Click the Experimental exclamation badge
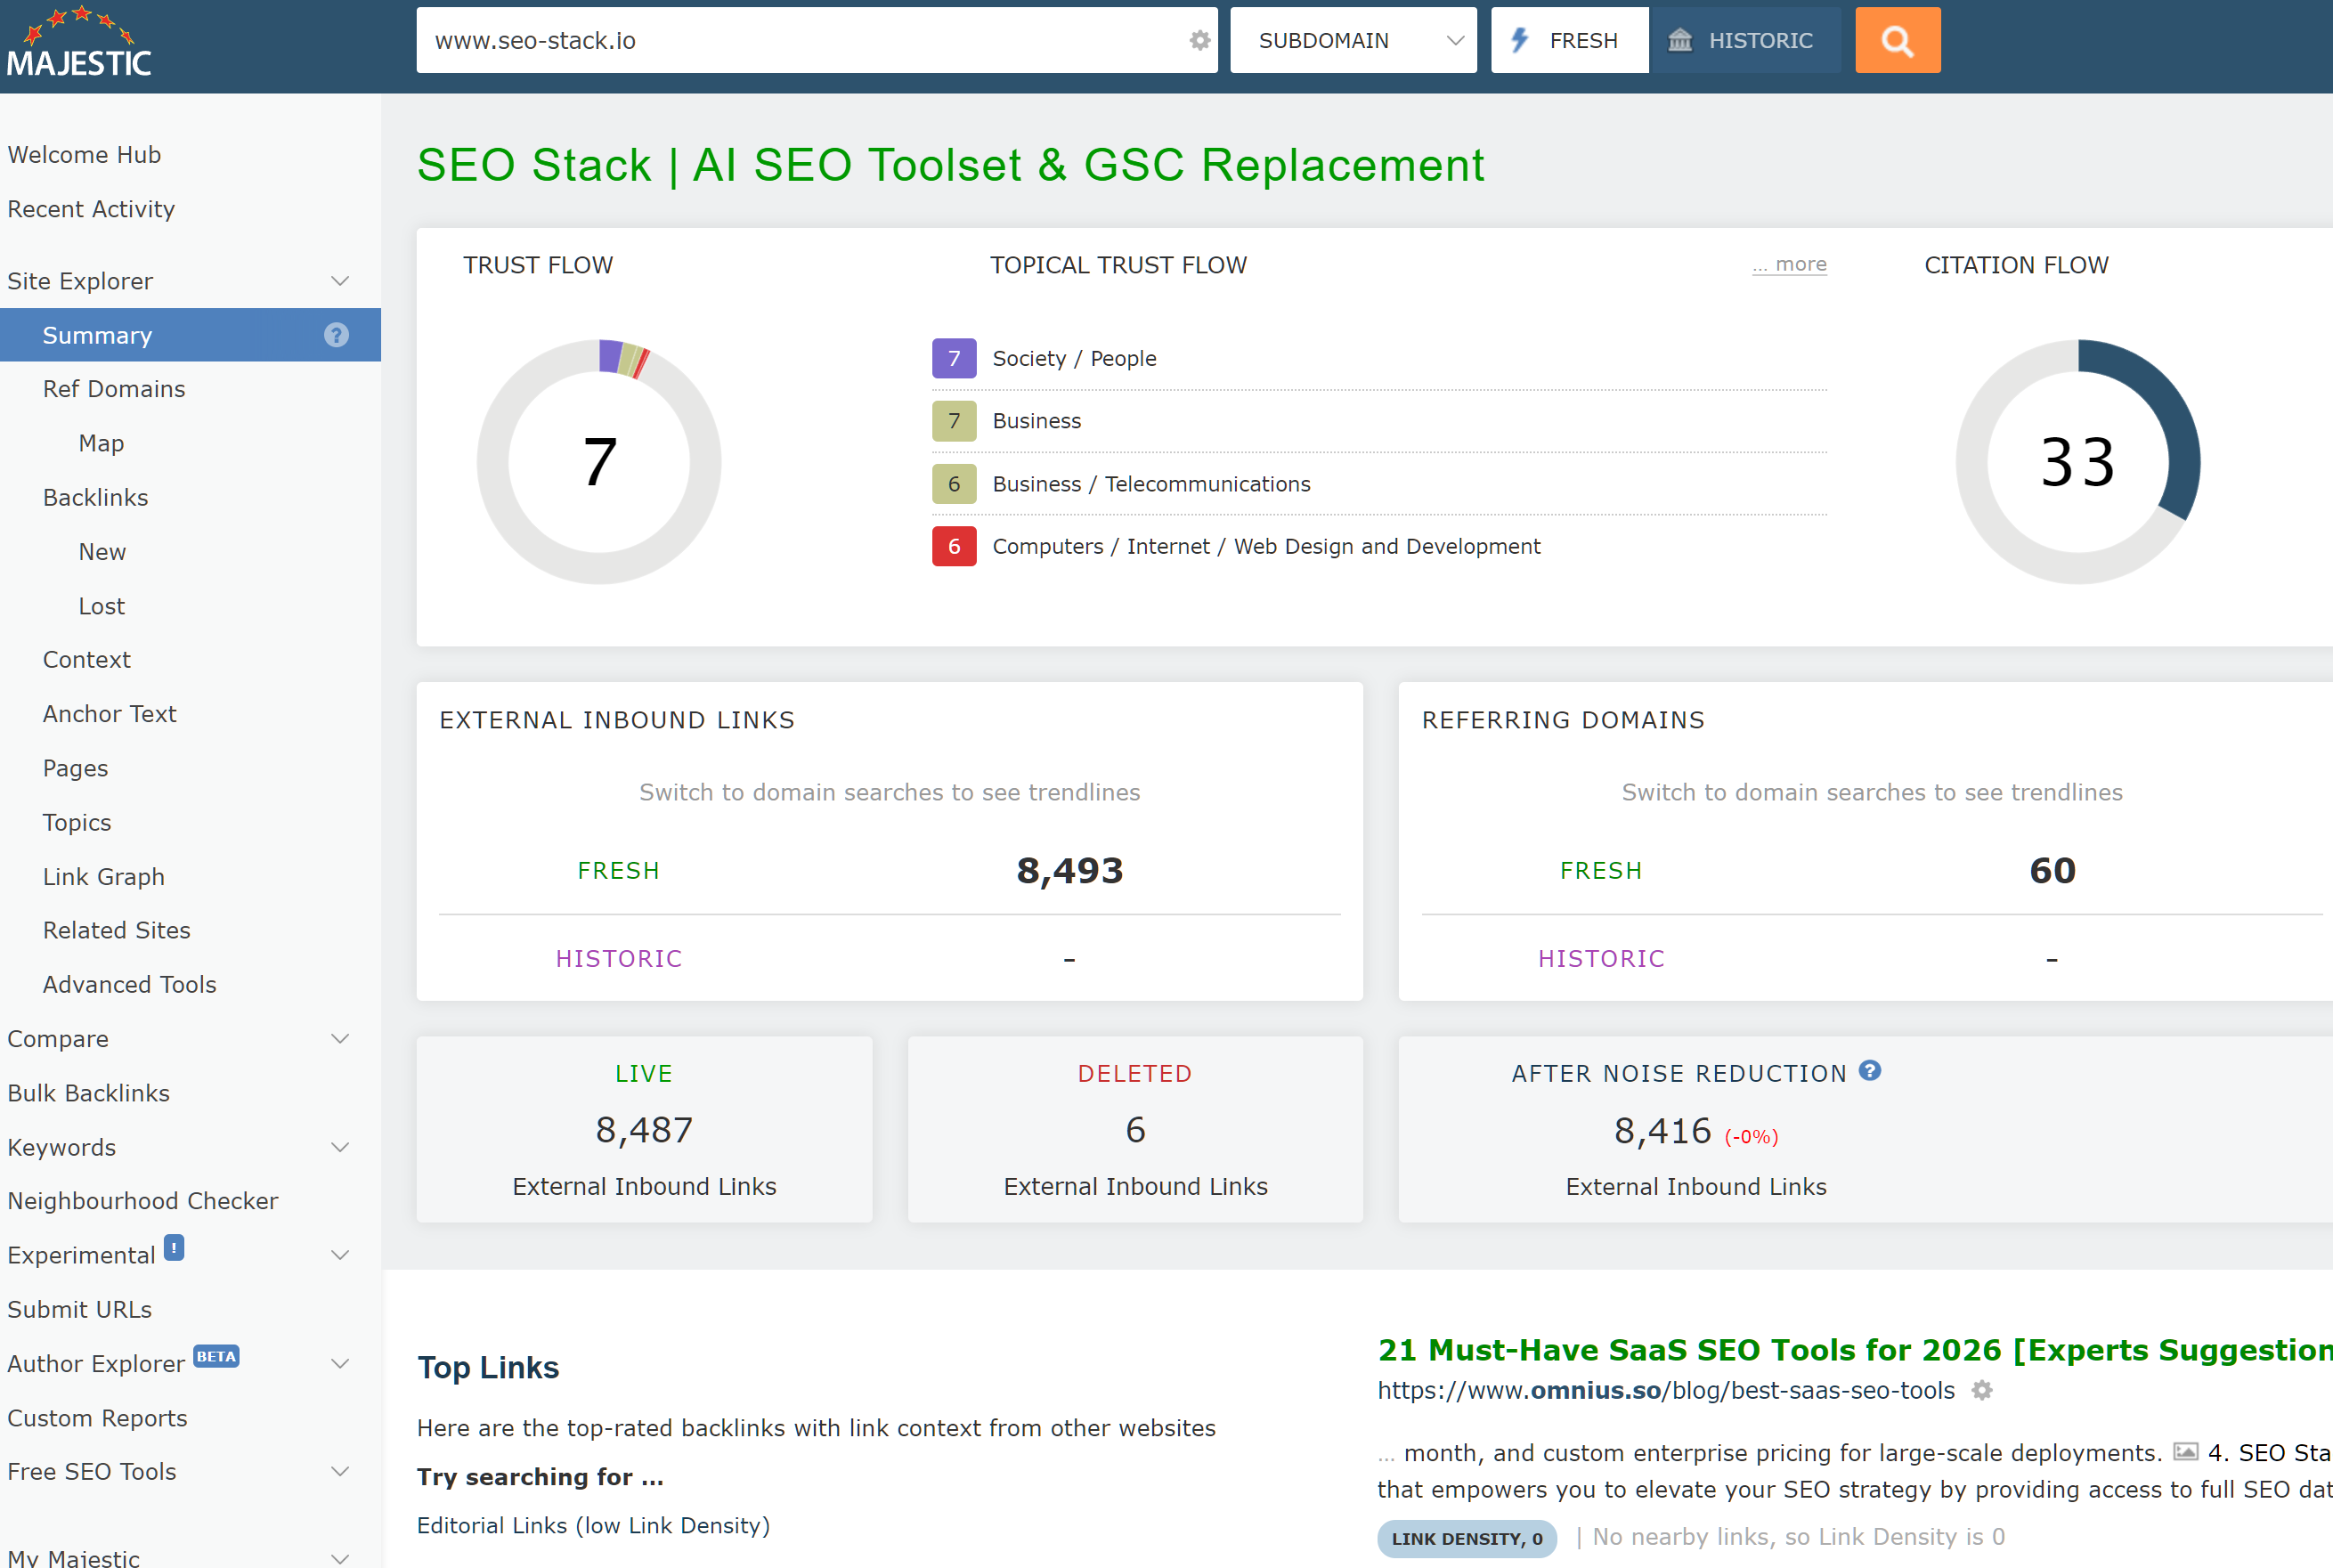Viewport: 2333px width, 1568px height. point(174,1248)
